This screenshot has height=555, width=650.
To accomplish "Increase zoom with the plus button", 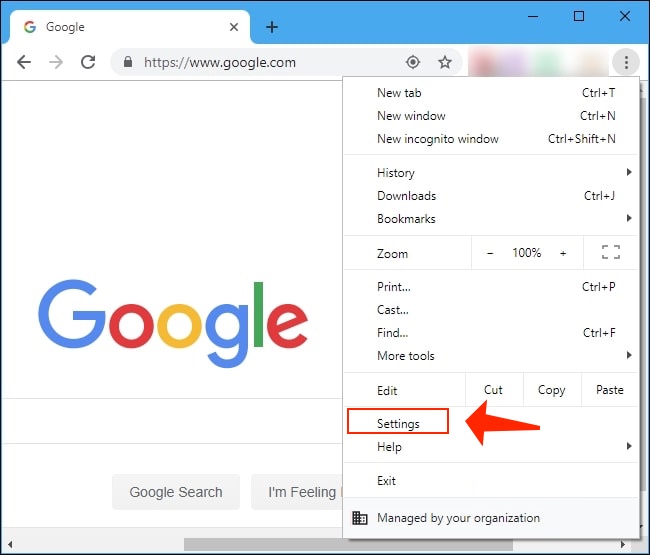I will (563, 253).
